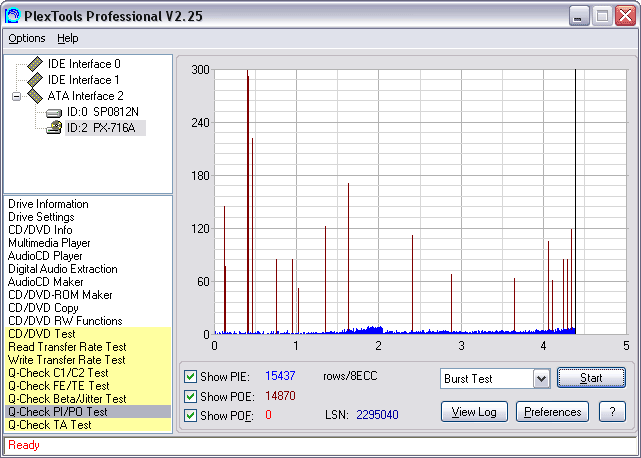The image size is (641, 458).
Task: Click the IDE Interface 1 chip icon
Action: point(35,80)
